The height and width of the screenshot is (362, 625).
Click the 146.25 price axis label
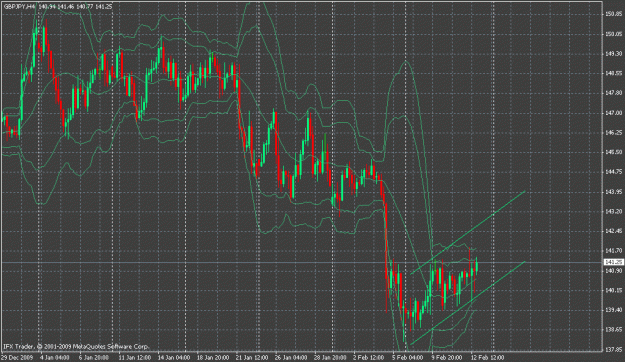[613, 133]
